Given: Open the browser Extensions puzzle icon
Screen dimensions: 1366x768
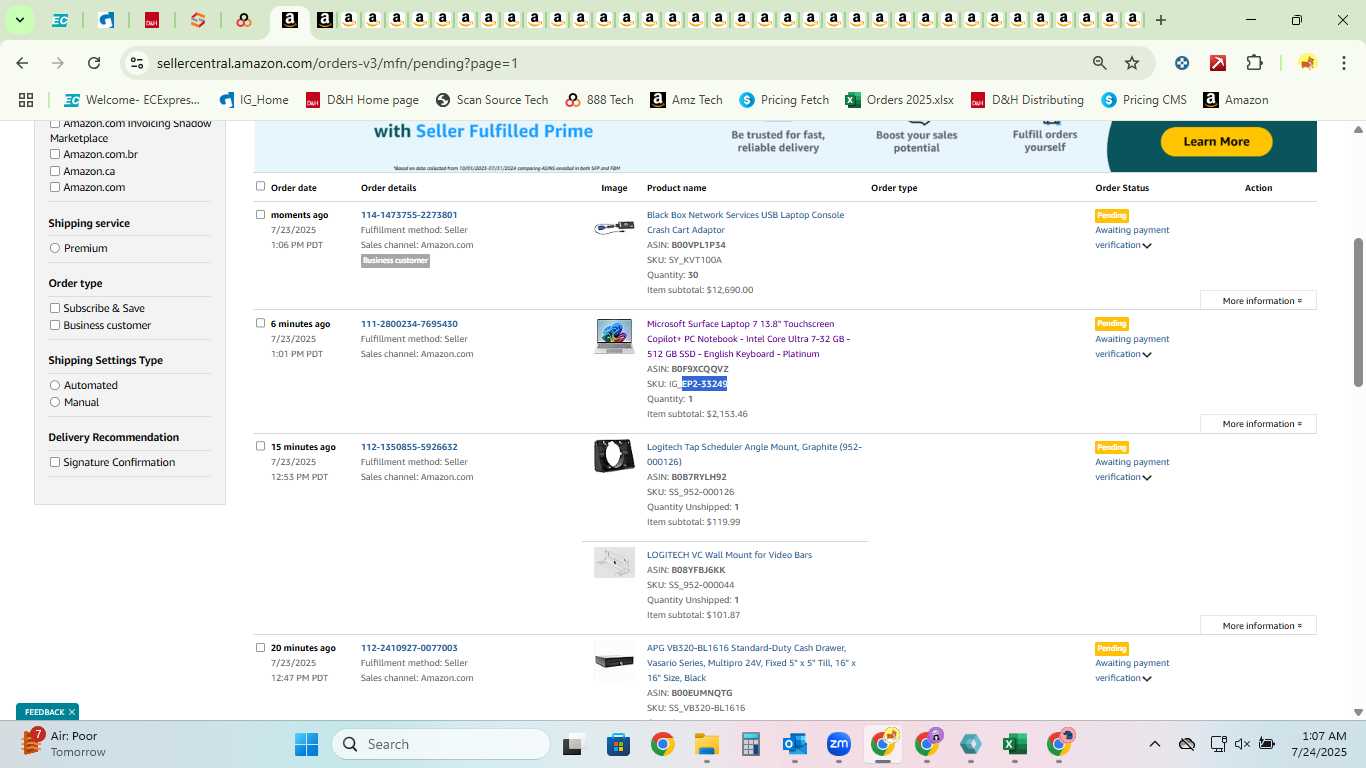Looking at the screenshot, I should pos(1255,63).
